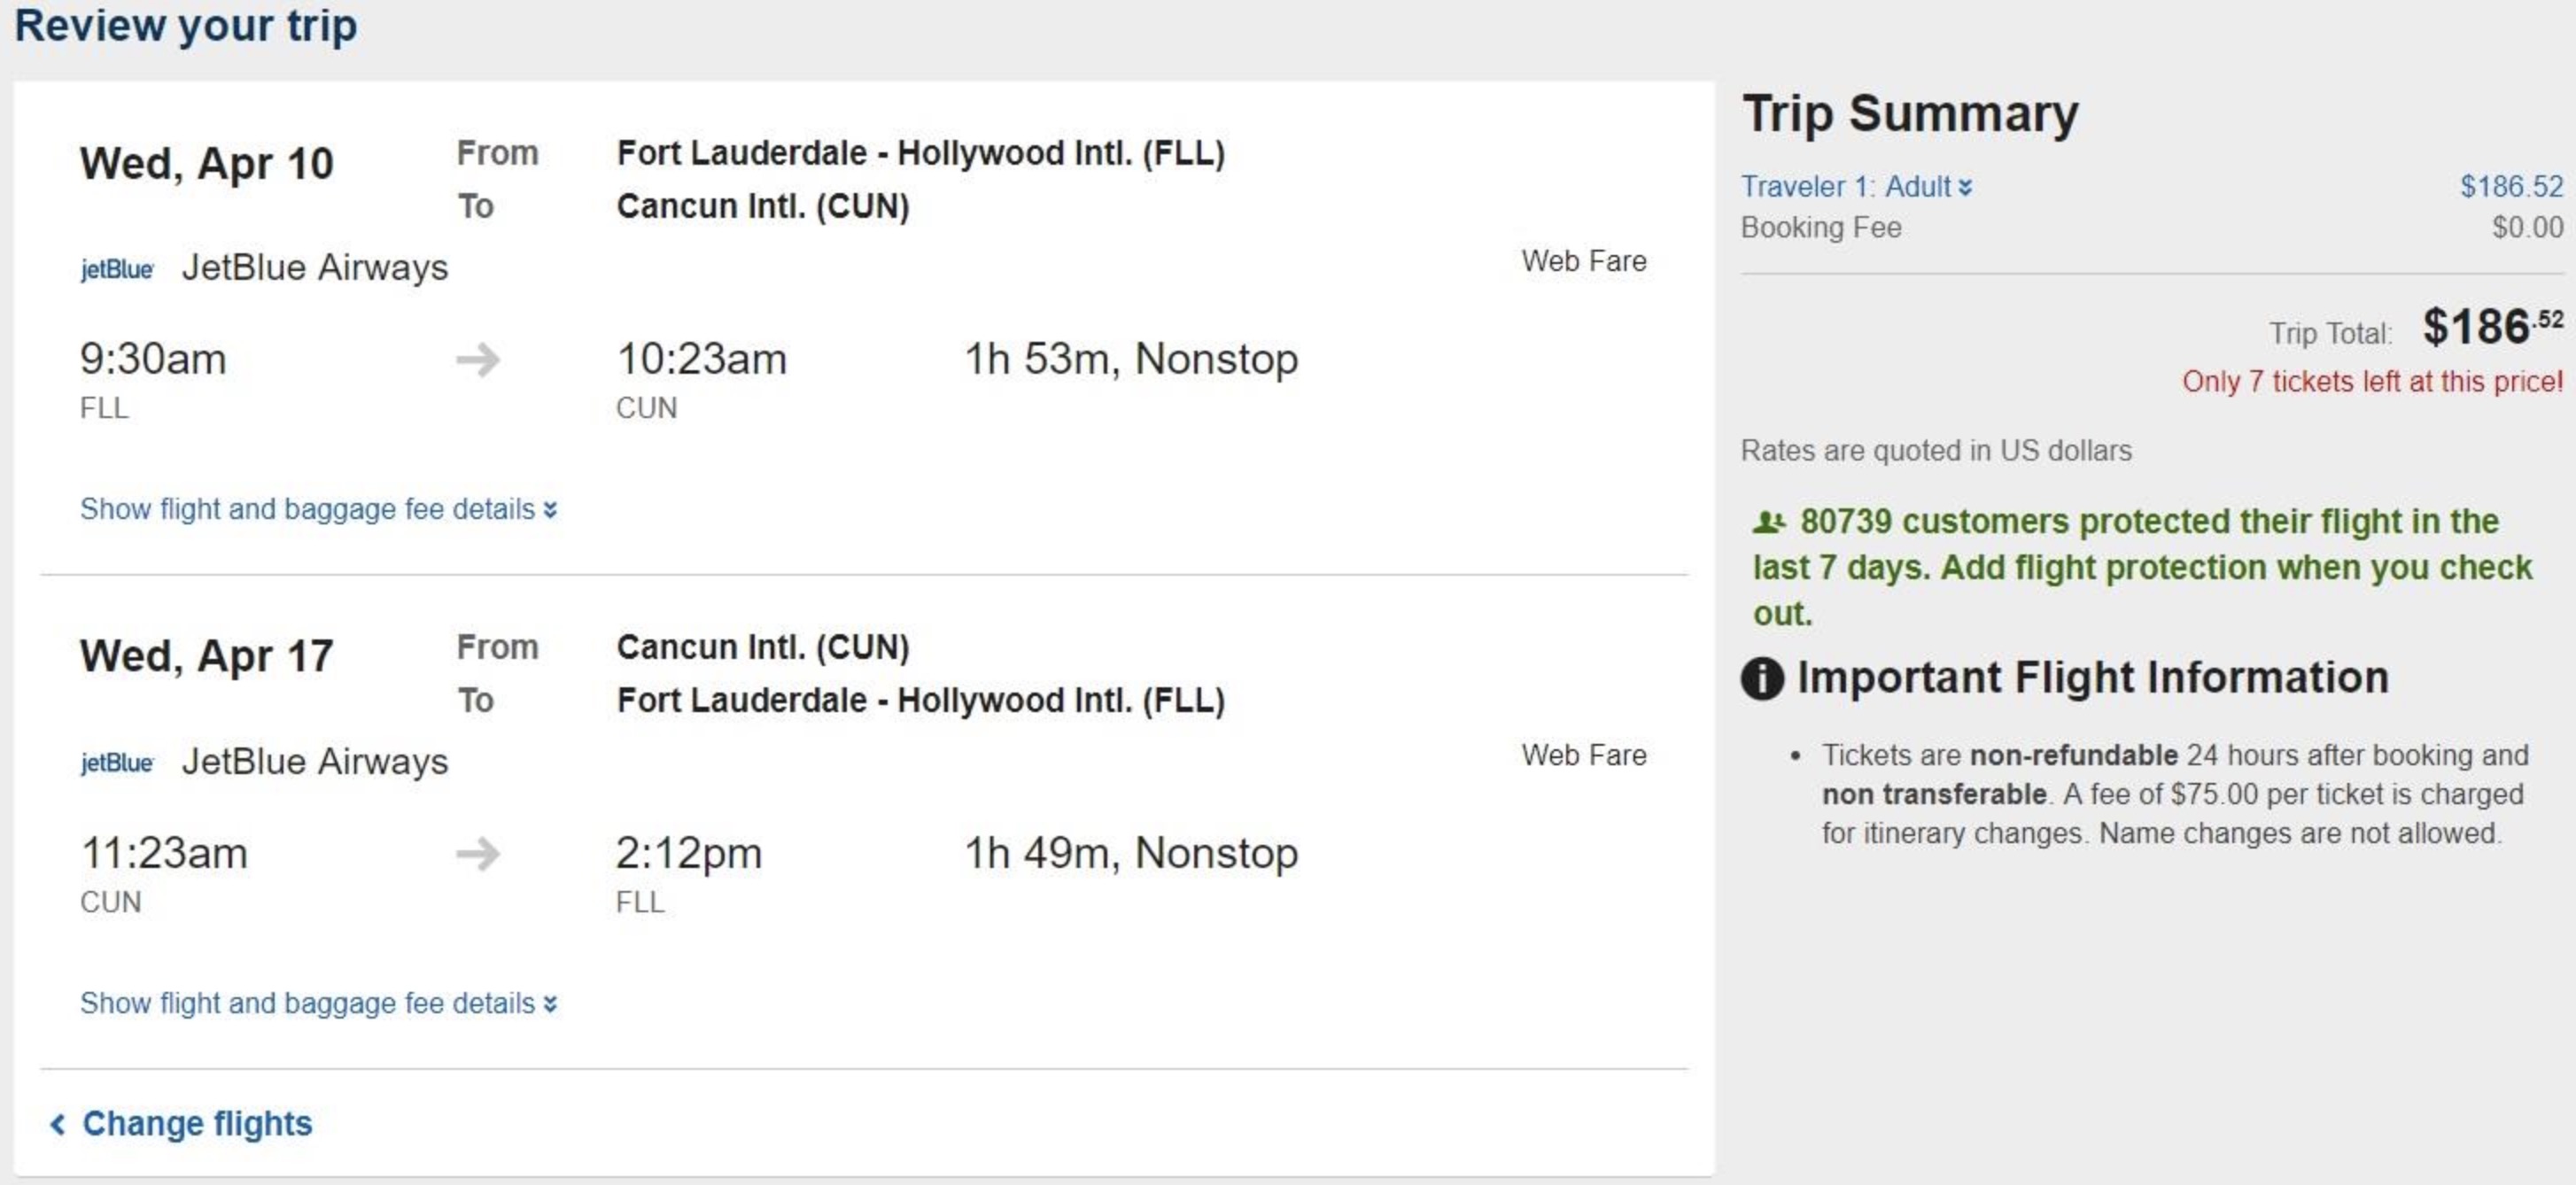Click the 'Only 7 tickets left' notice
Image resolution: width=2576 pixels, height=1185 pixels.
point(2371,382)
